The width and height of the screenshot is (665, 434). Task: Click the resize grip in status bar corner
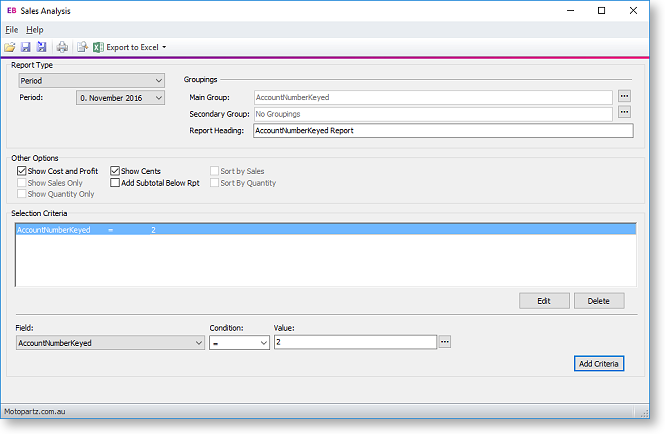click(x=644, y=413)
